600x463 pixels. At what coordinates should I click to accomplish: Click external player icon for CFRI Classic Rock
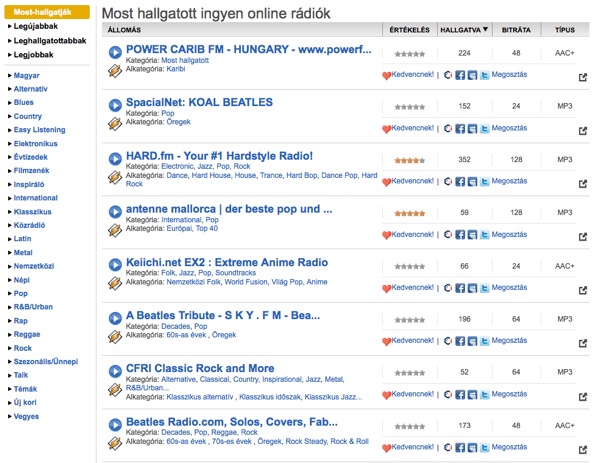(115, 390)
